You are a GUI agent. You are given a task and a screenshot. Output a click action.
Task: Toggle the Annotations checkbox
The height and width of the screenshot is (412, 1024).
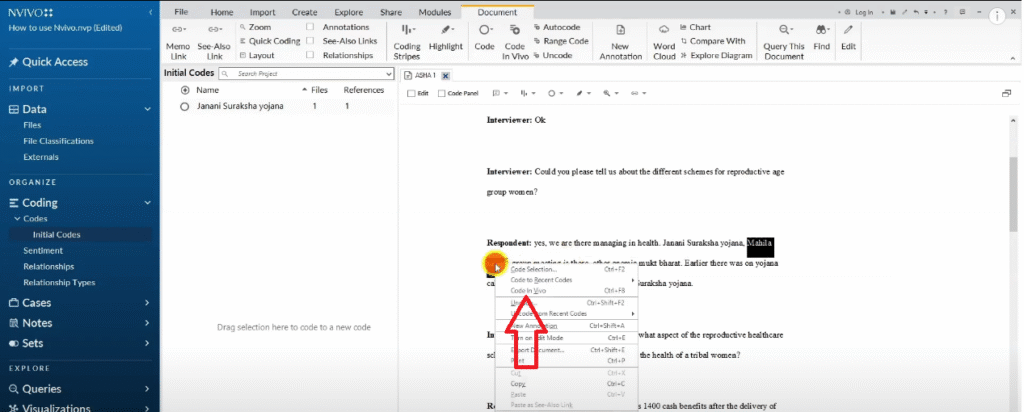[310, 27]
